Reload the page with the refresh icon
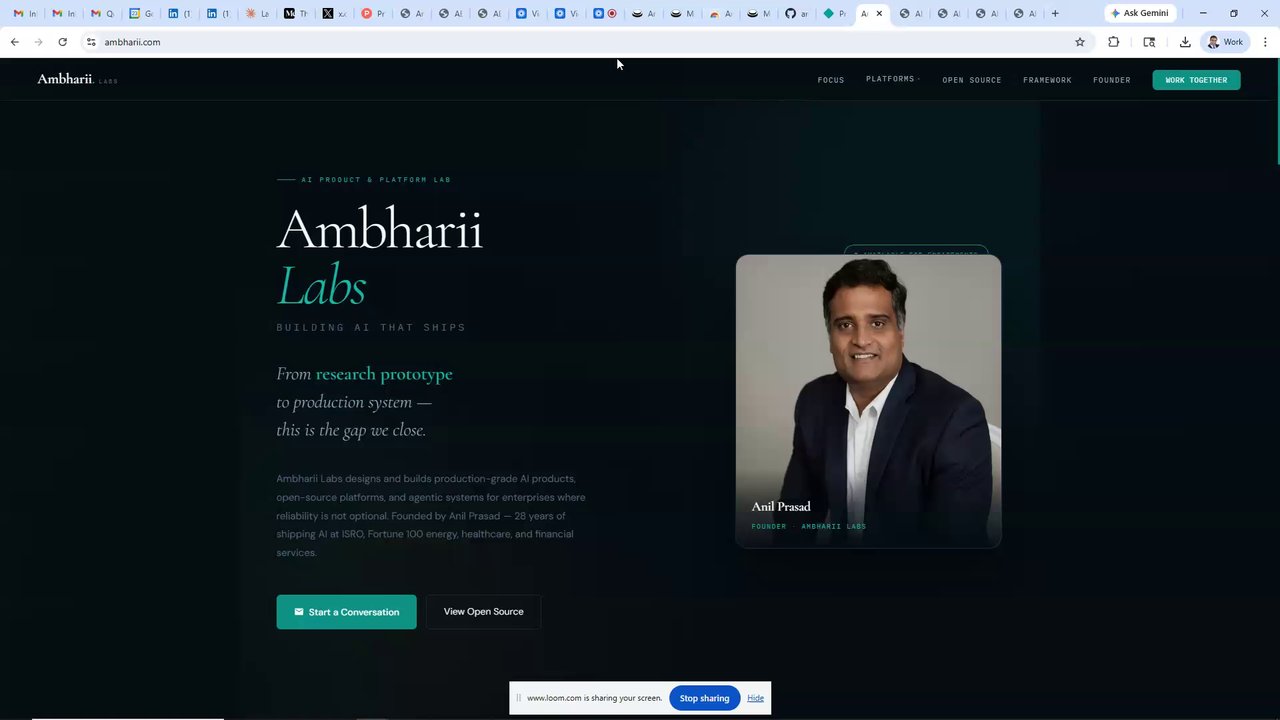Image resolution: width=1280 pixels, height=720 pixels. (62, 42)
